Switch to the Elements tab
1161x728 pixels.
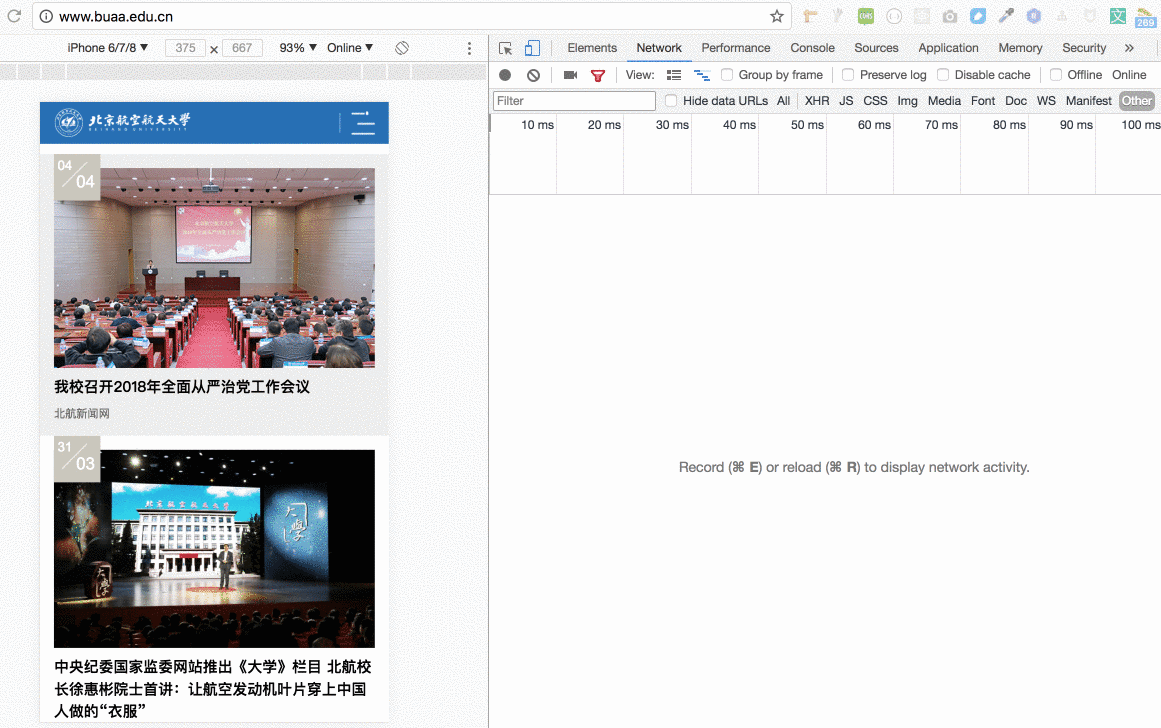pyautogui.click(x=592, y=48)
